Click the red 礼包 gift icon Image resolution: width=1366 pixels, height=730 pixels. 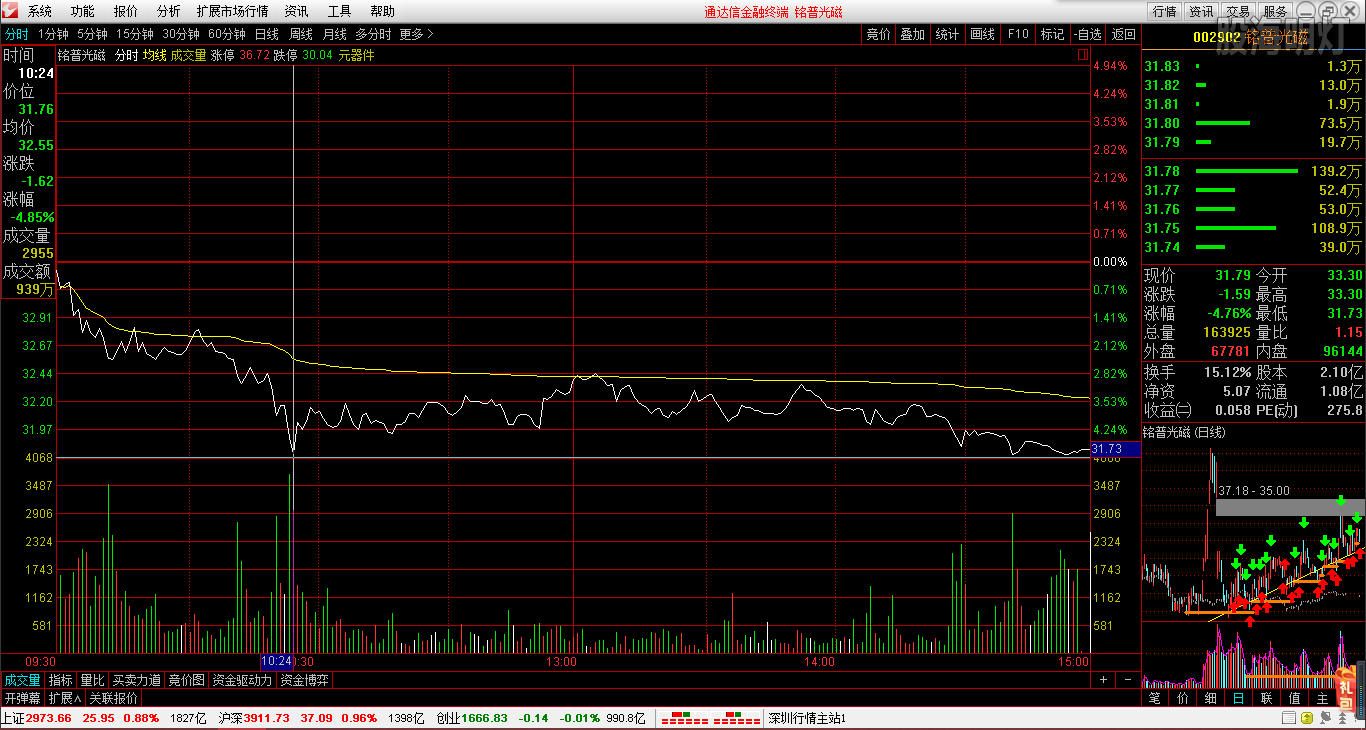(x=1345, y=689)
